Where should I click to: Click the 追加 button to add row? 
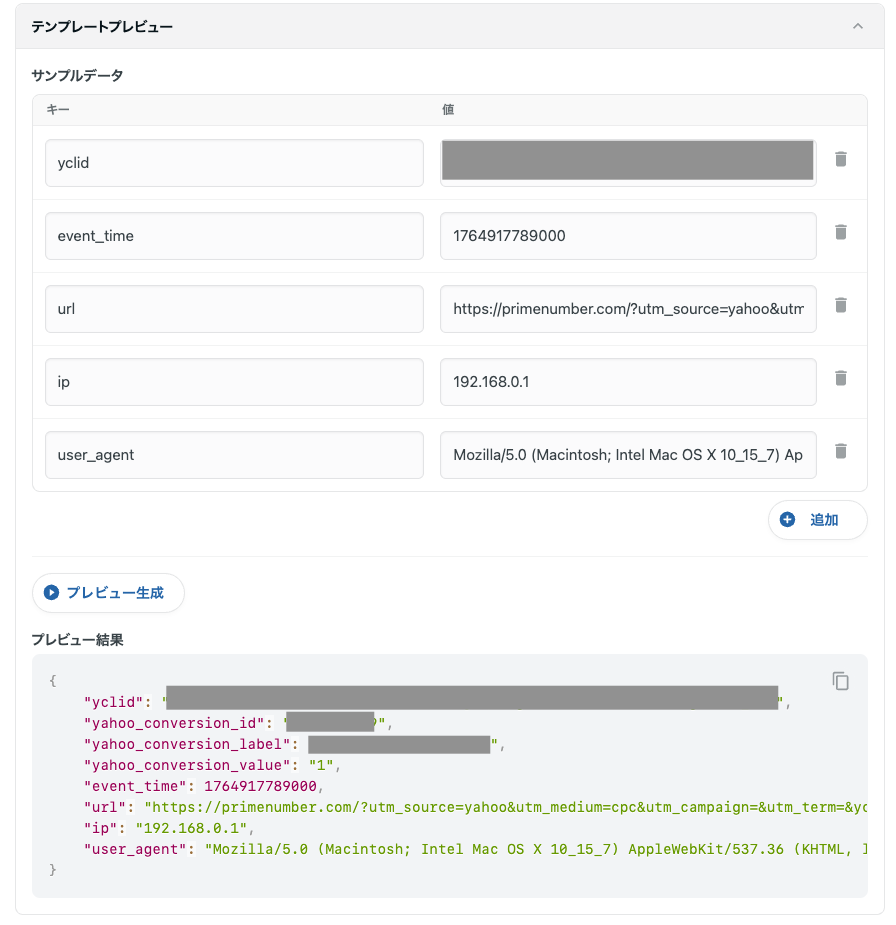coord(817,520)
